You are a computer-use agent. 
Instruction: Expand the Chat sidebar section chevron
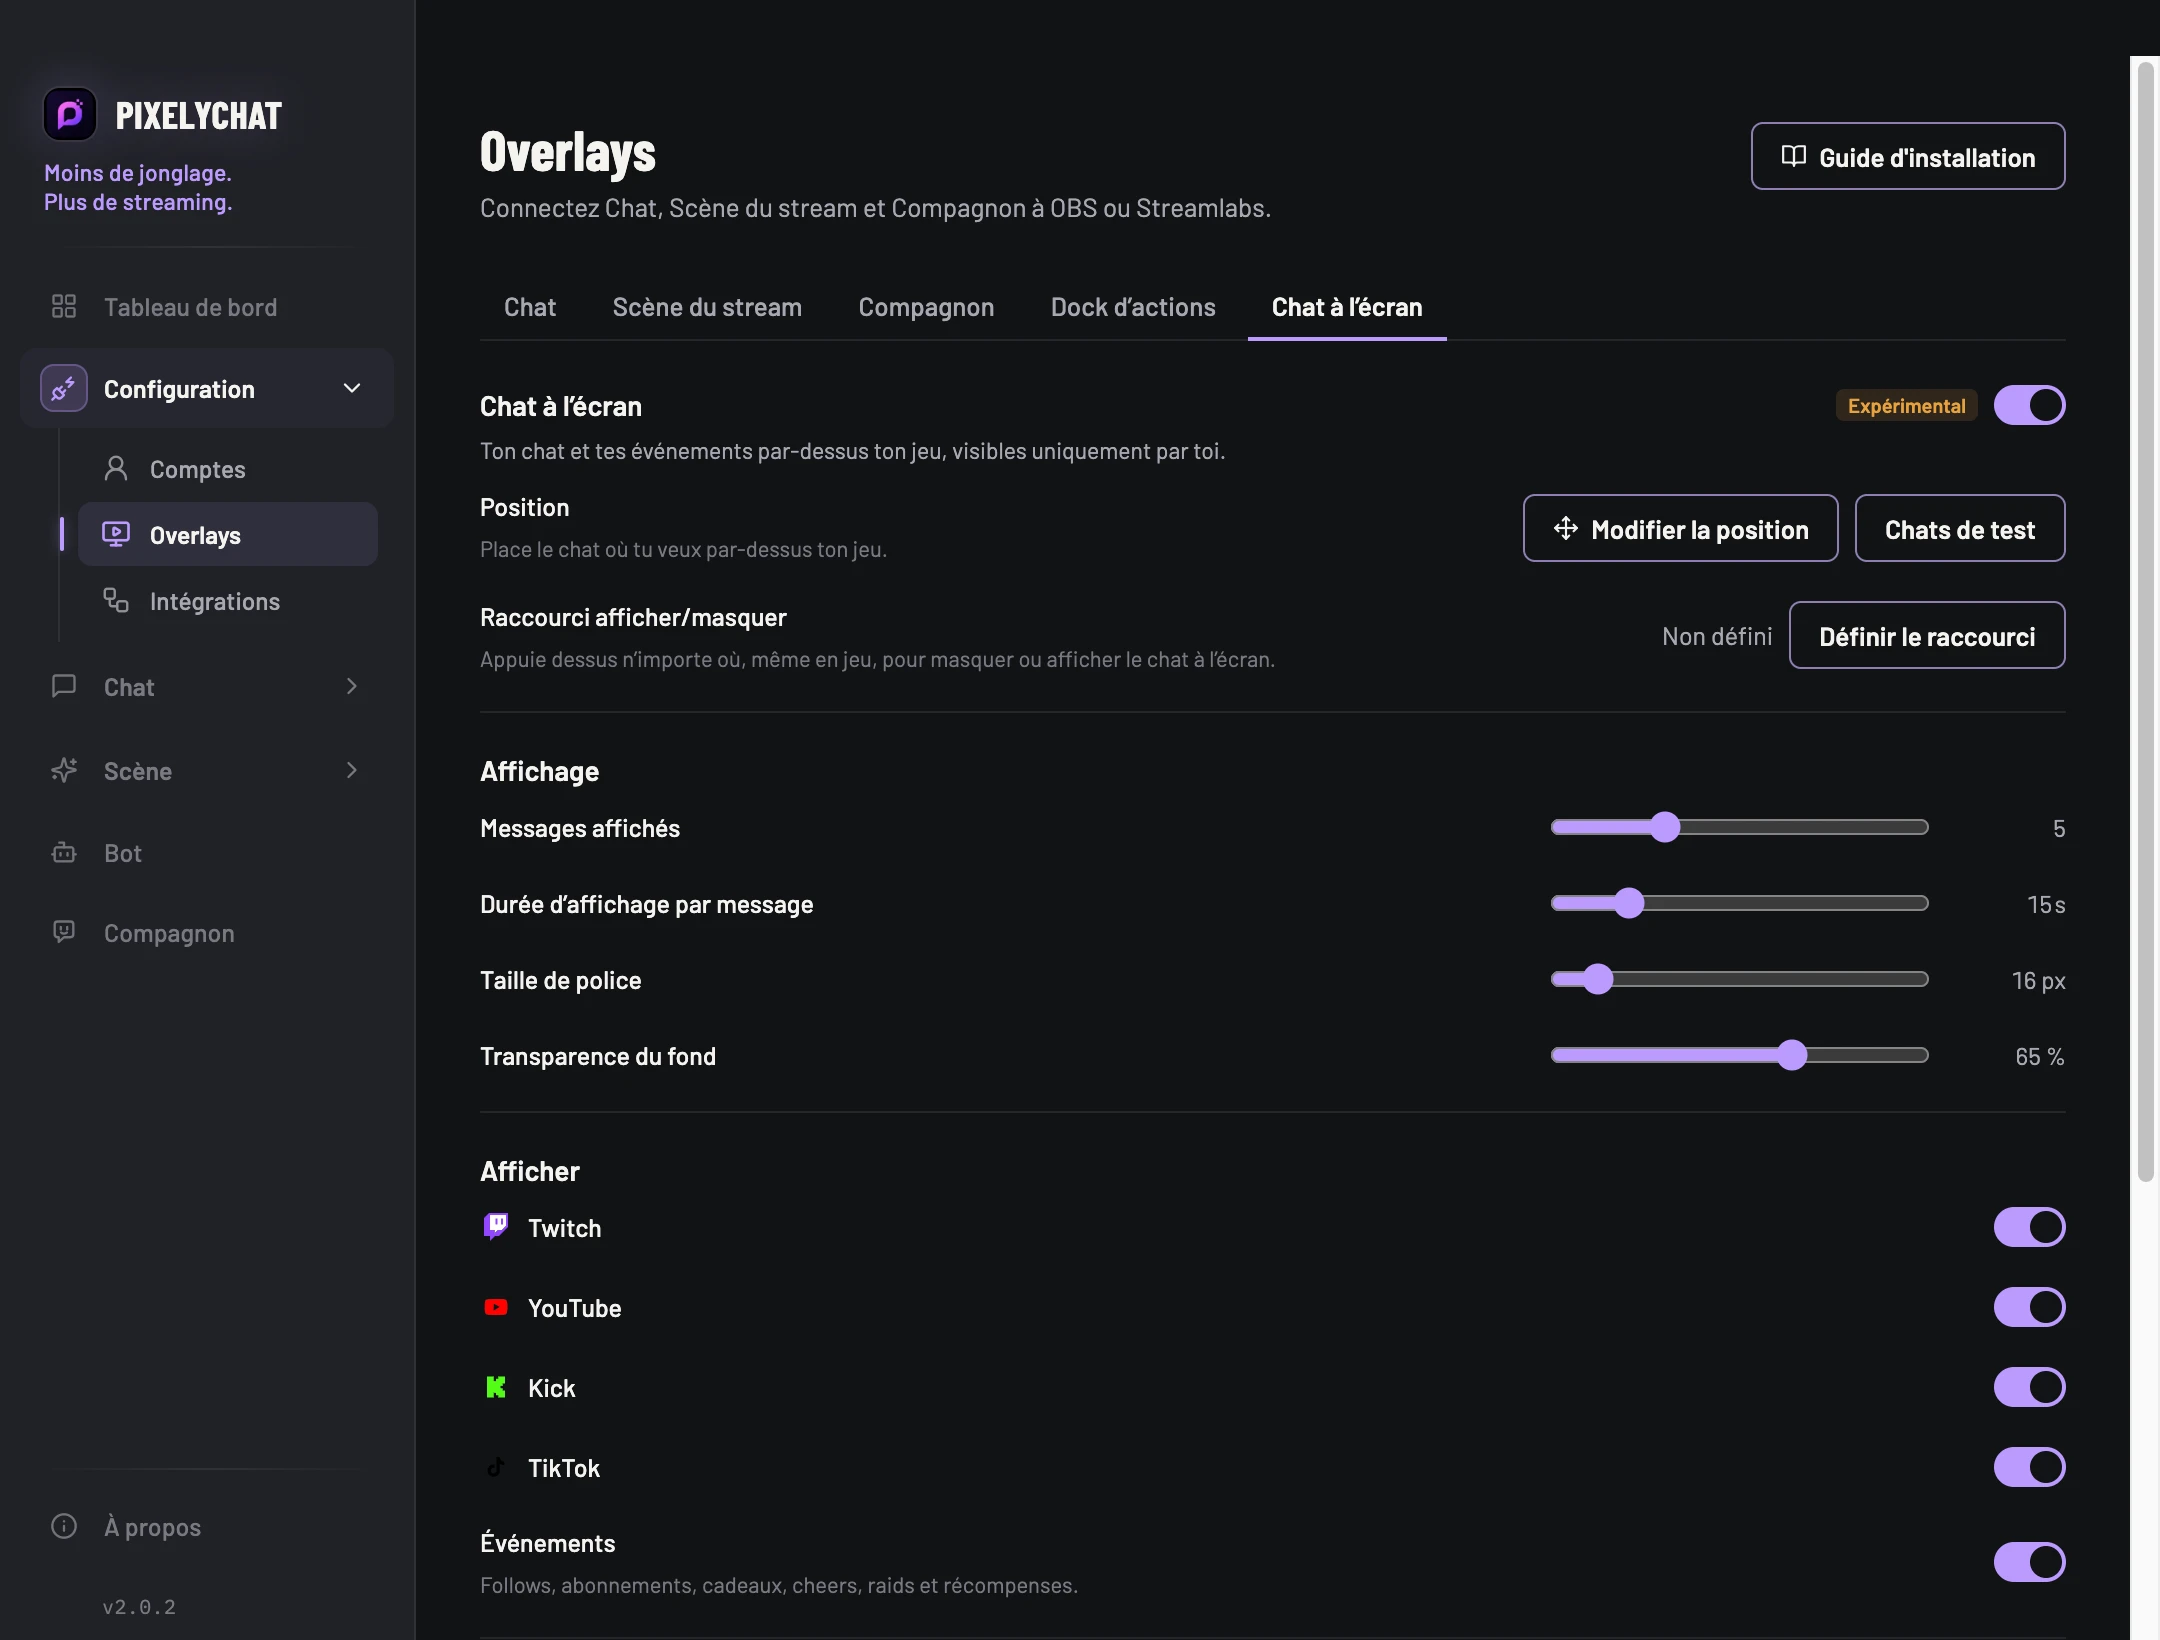352,686
